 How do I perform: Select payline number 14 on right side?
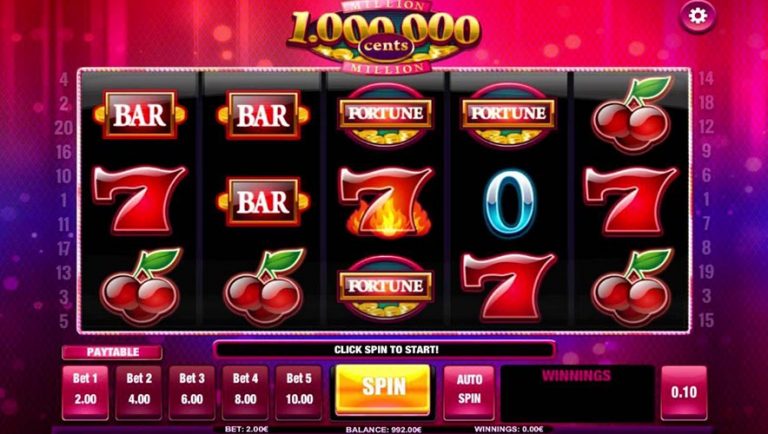[706, 78]
